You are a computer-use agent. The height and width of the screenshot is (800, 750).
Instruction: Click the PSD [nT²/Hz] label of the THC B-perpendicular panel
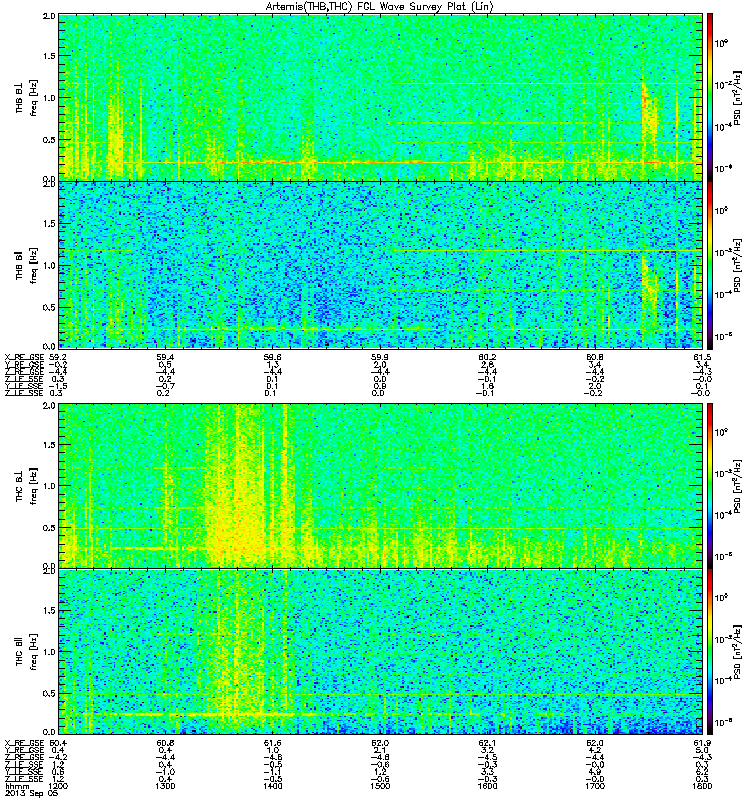point(737,486)
